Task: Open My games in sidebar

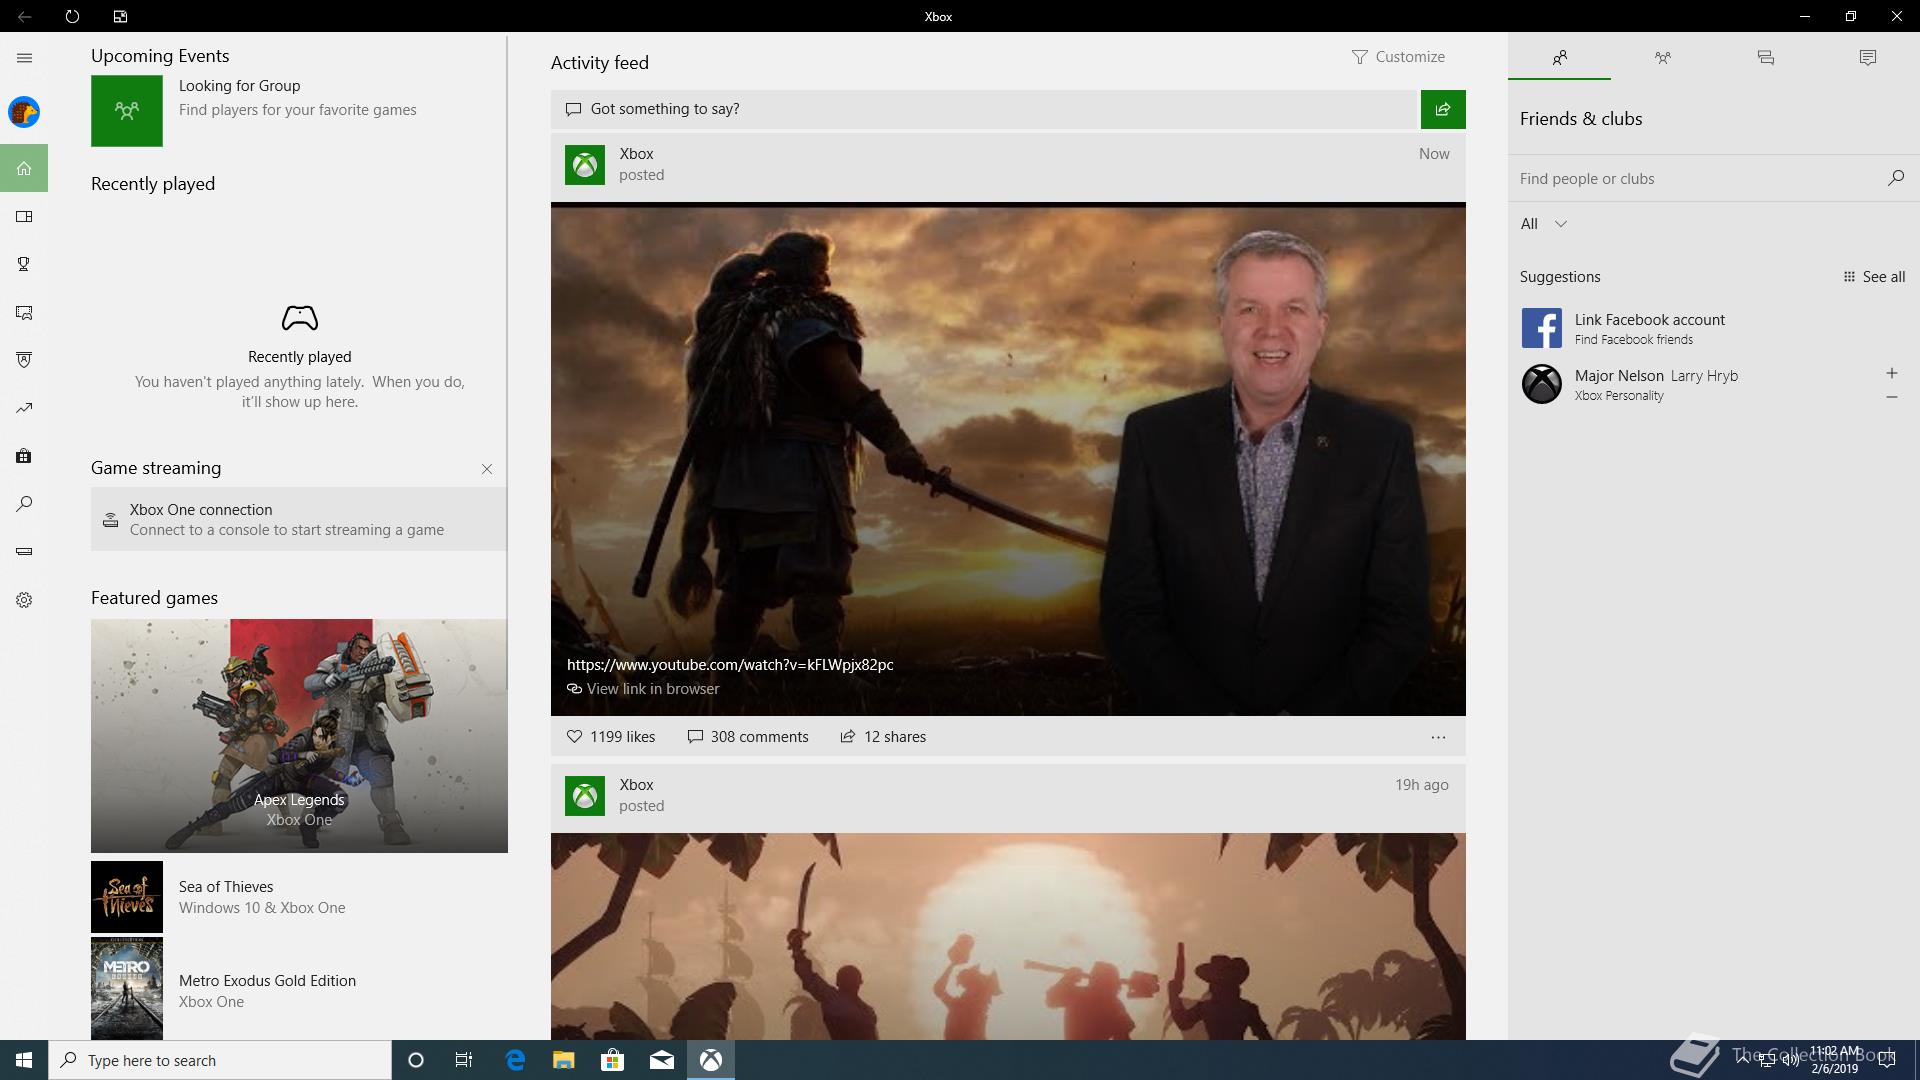Action: point(24,216)
